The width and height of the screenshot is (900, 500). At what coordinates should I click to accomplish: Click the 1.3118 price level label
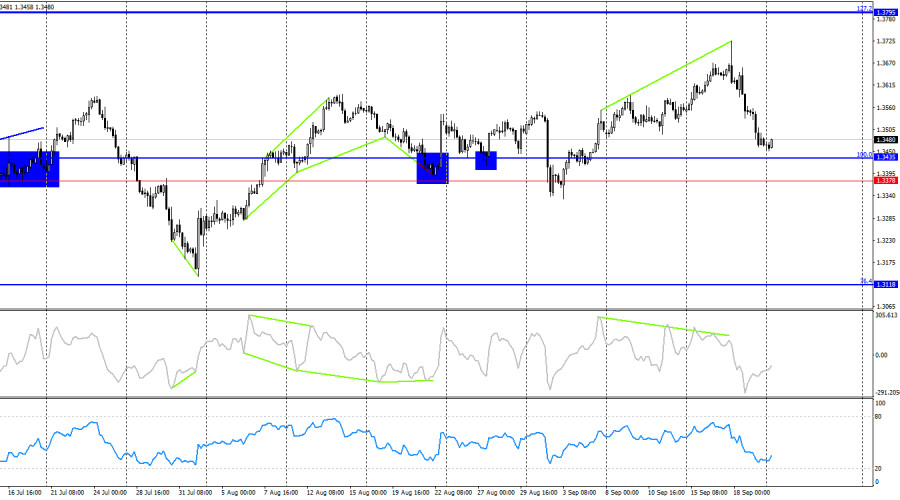click(885, 285)
